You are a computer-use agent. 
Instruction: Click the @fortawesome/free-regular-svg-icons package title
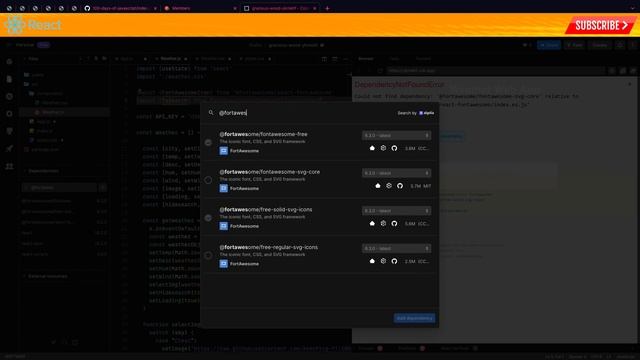tap(269, 247)
